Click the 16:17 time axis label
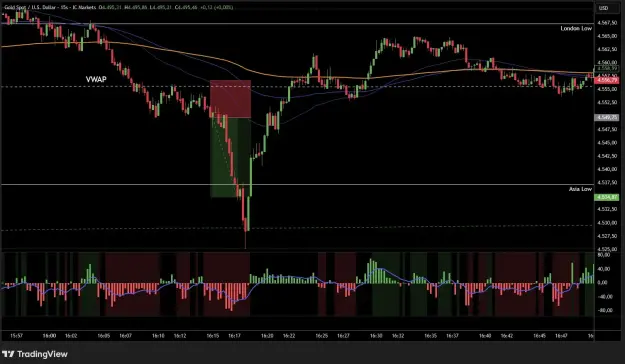 pos(234,336)
